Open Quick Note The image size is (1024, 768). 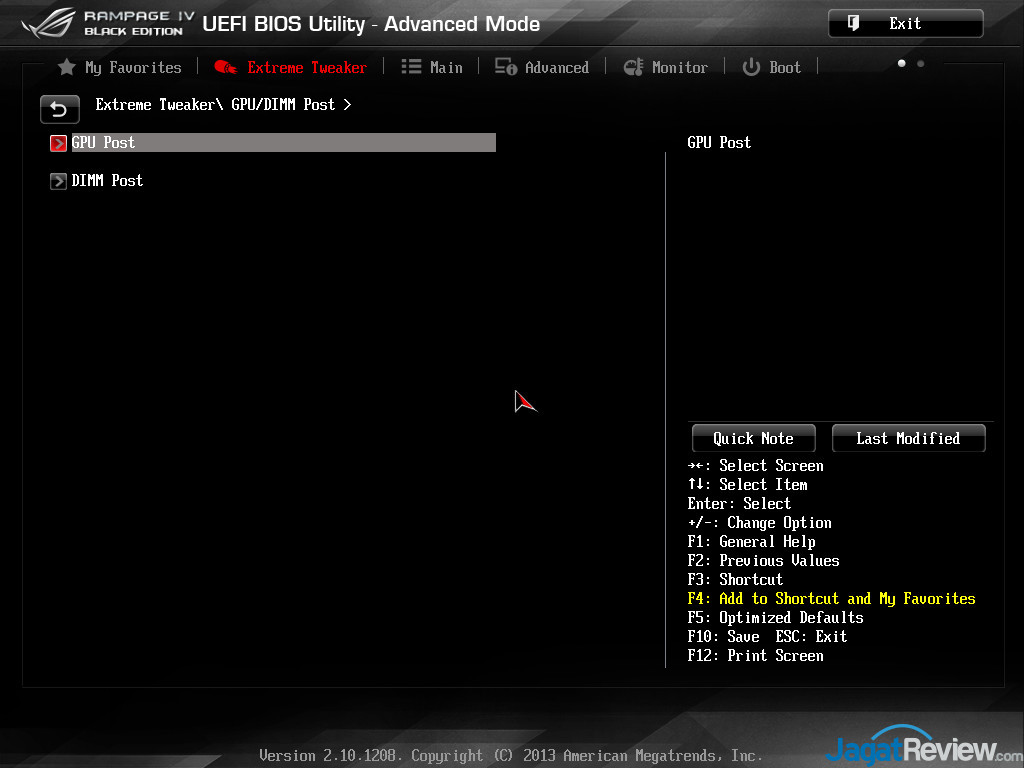click(754, 438)
